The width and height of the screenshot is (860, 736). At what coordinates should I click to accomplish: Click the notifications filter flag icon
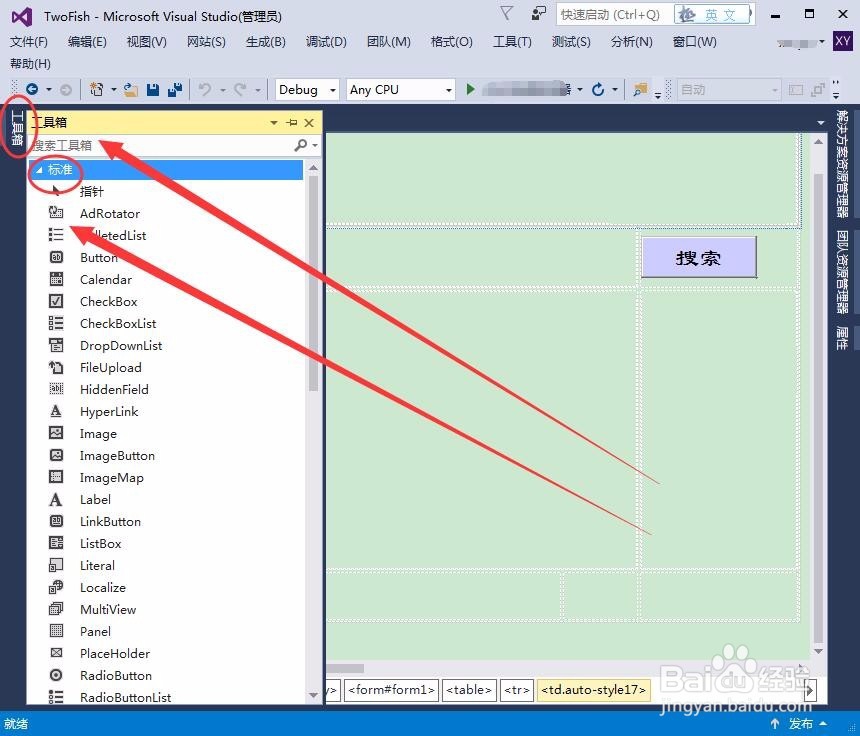(x=507, y=13)
